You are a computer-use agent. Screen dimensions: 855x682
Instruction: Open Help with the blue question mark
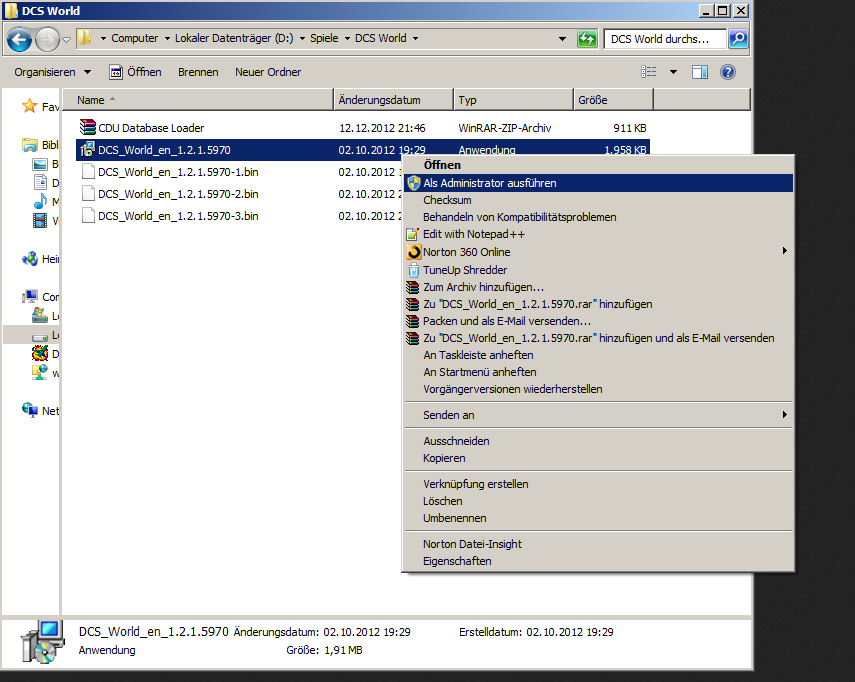(728, 72)
